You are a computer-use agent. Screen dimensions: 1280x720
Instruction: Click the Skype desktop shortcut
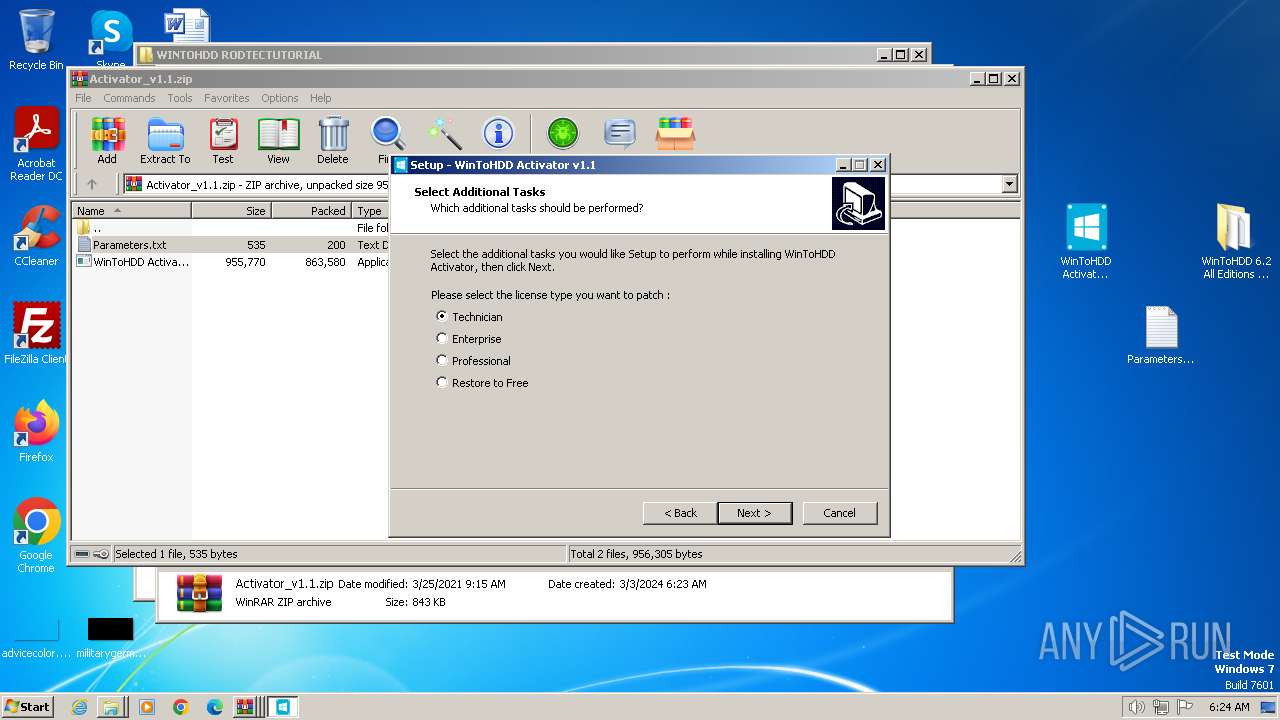(111, 40)
